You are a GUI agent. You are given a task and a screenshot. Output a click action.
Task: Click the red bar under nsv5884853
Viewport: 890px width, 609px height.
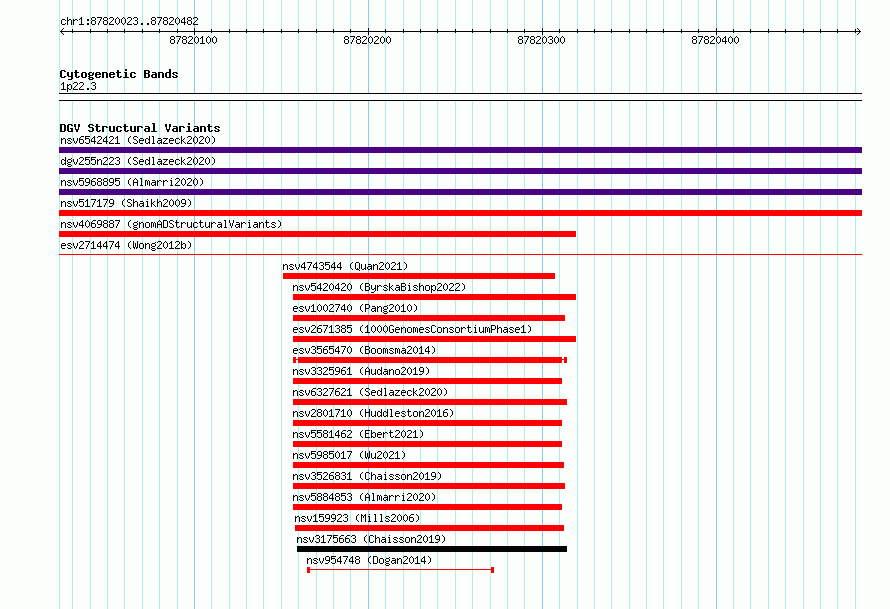coord(427,507)
